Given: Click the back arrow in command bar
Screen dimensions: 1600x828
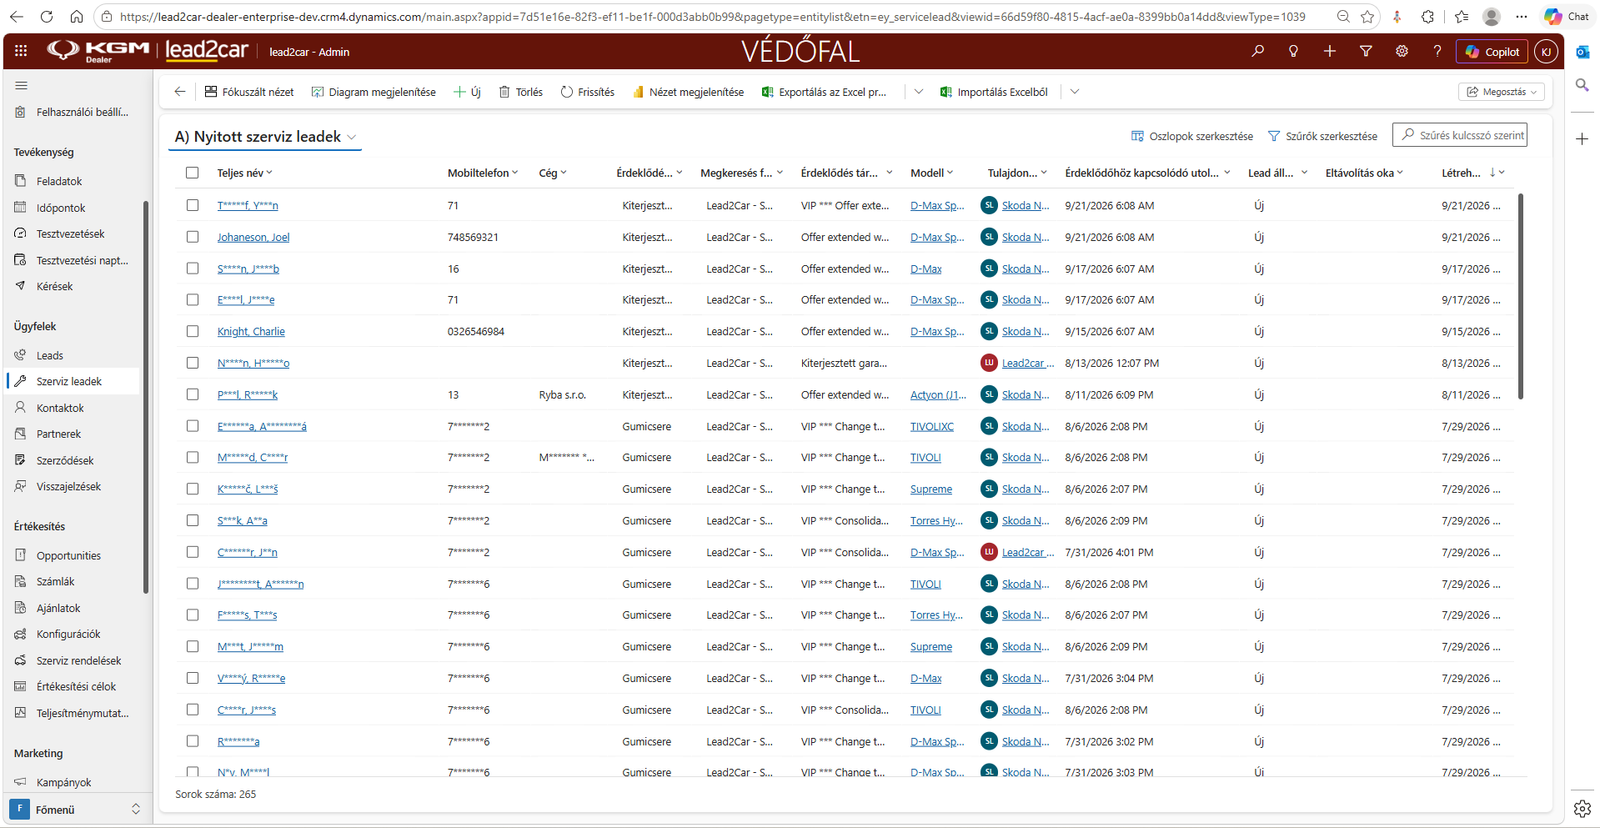Looking at the screenshot, I should click(x=180, y=92).
